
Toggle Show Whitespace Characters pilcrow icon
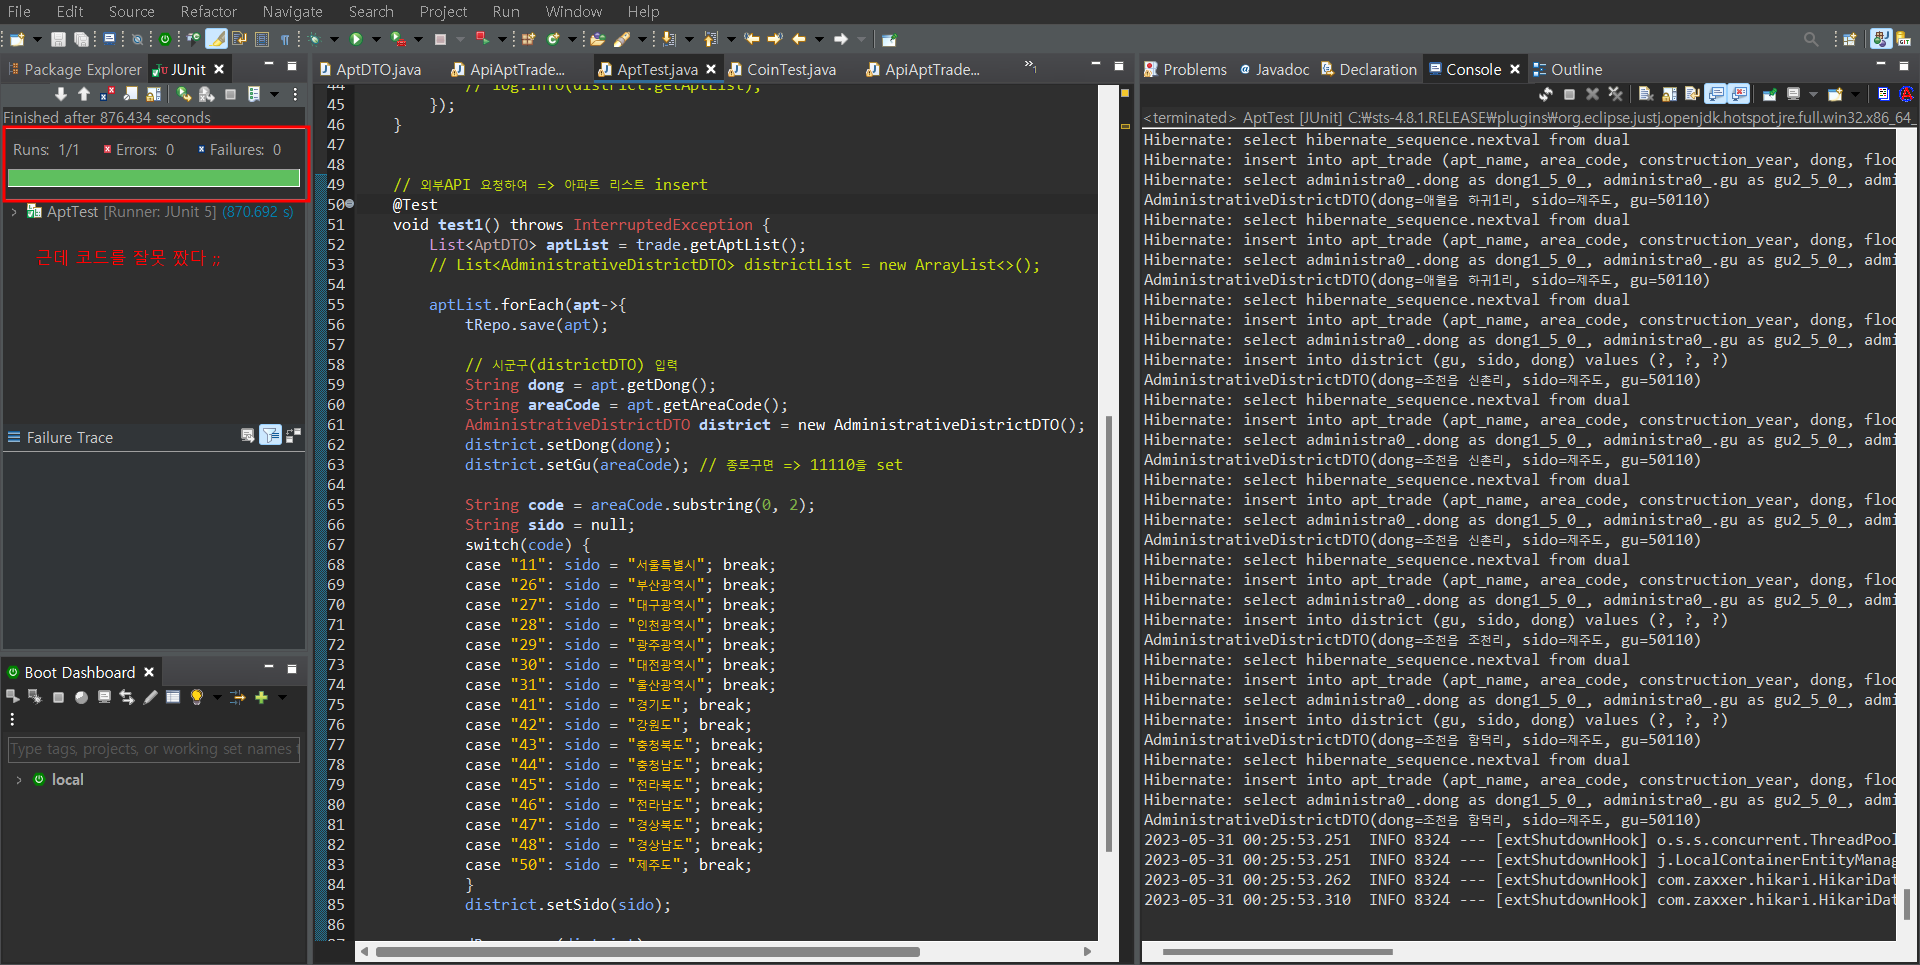[285, 39]
